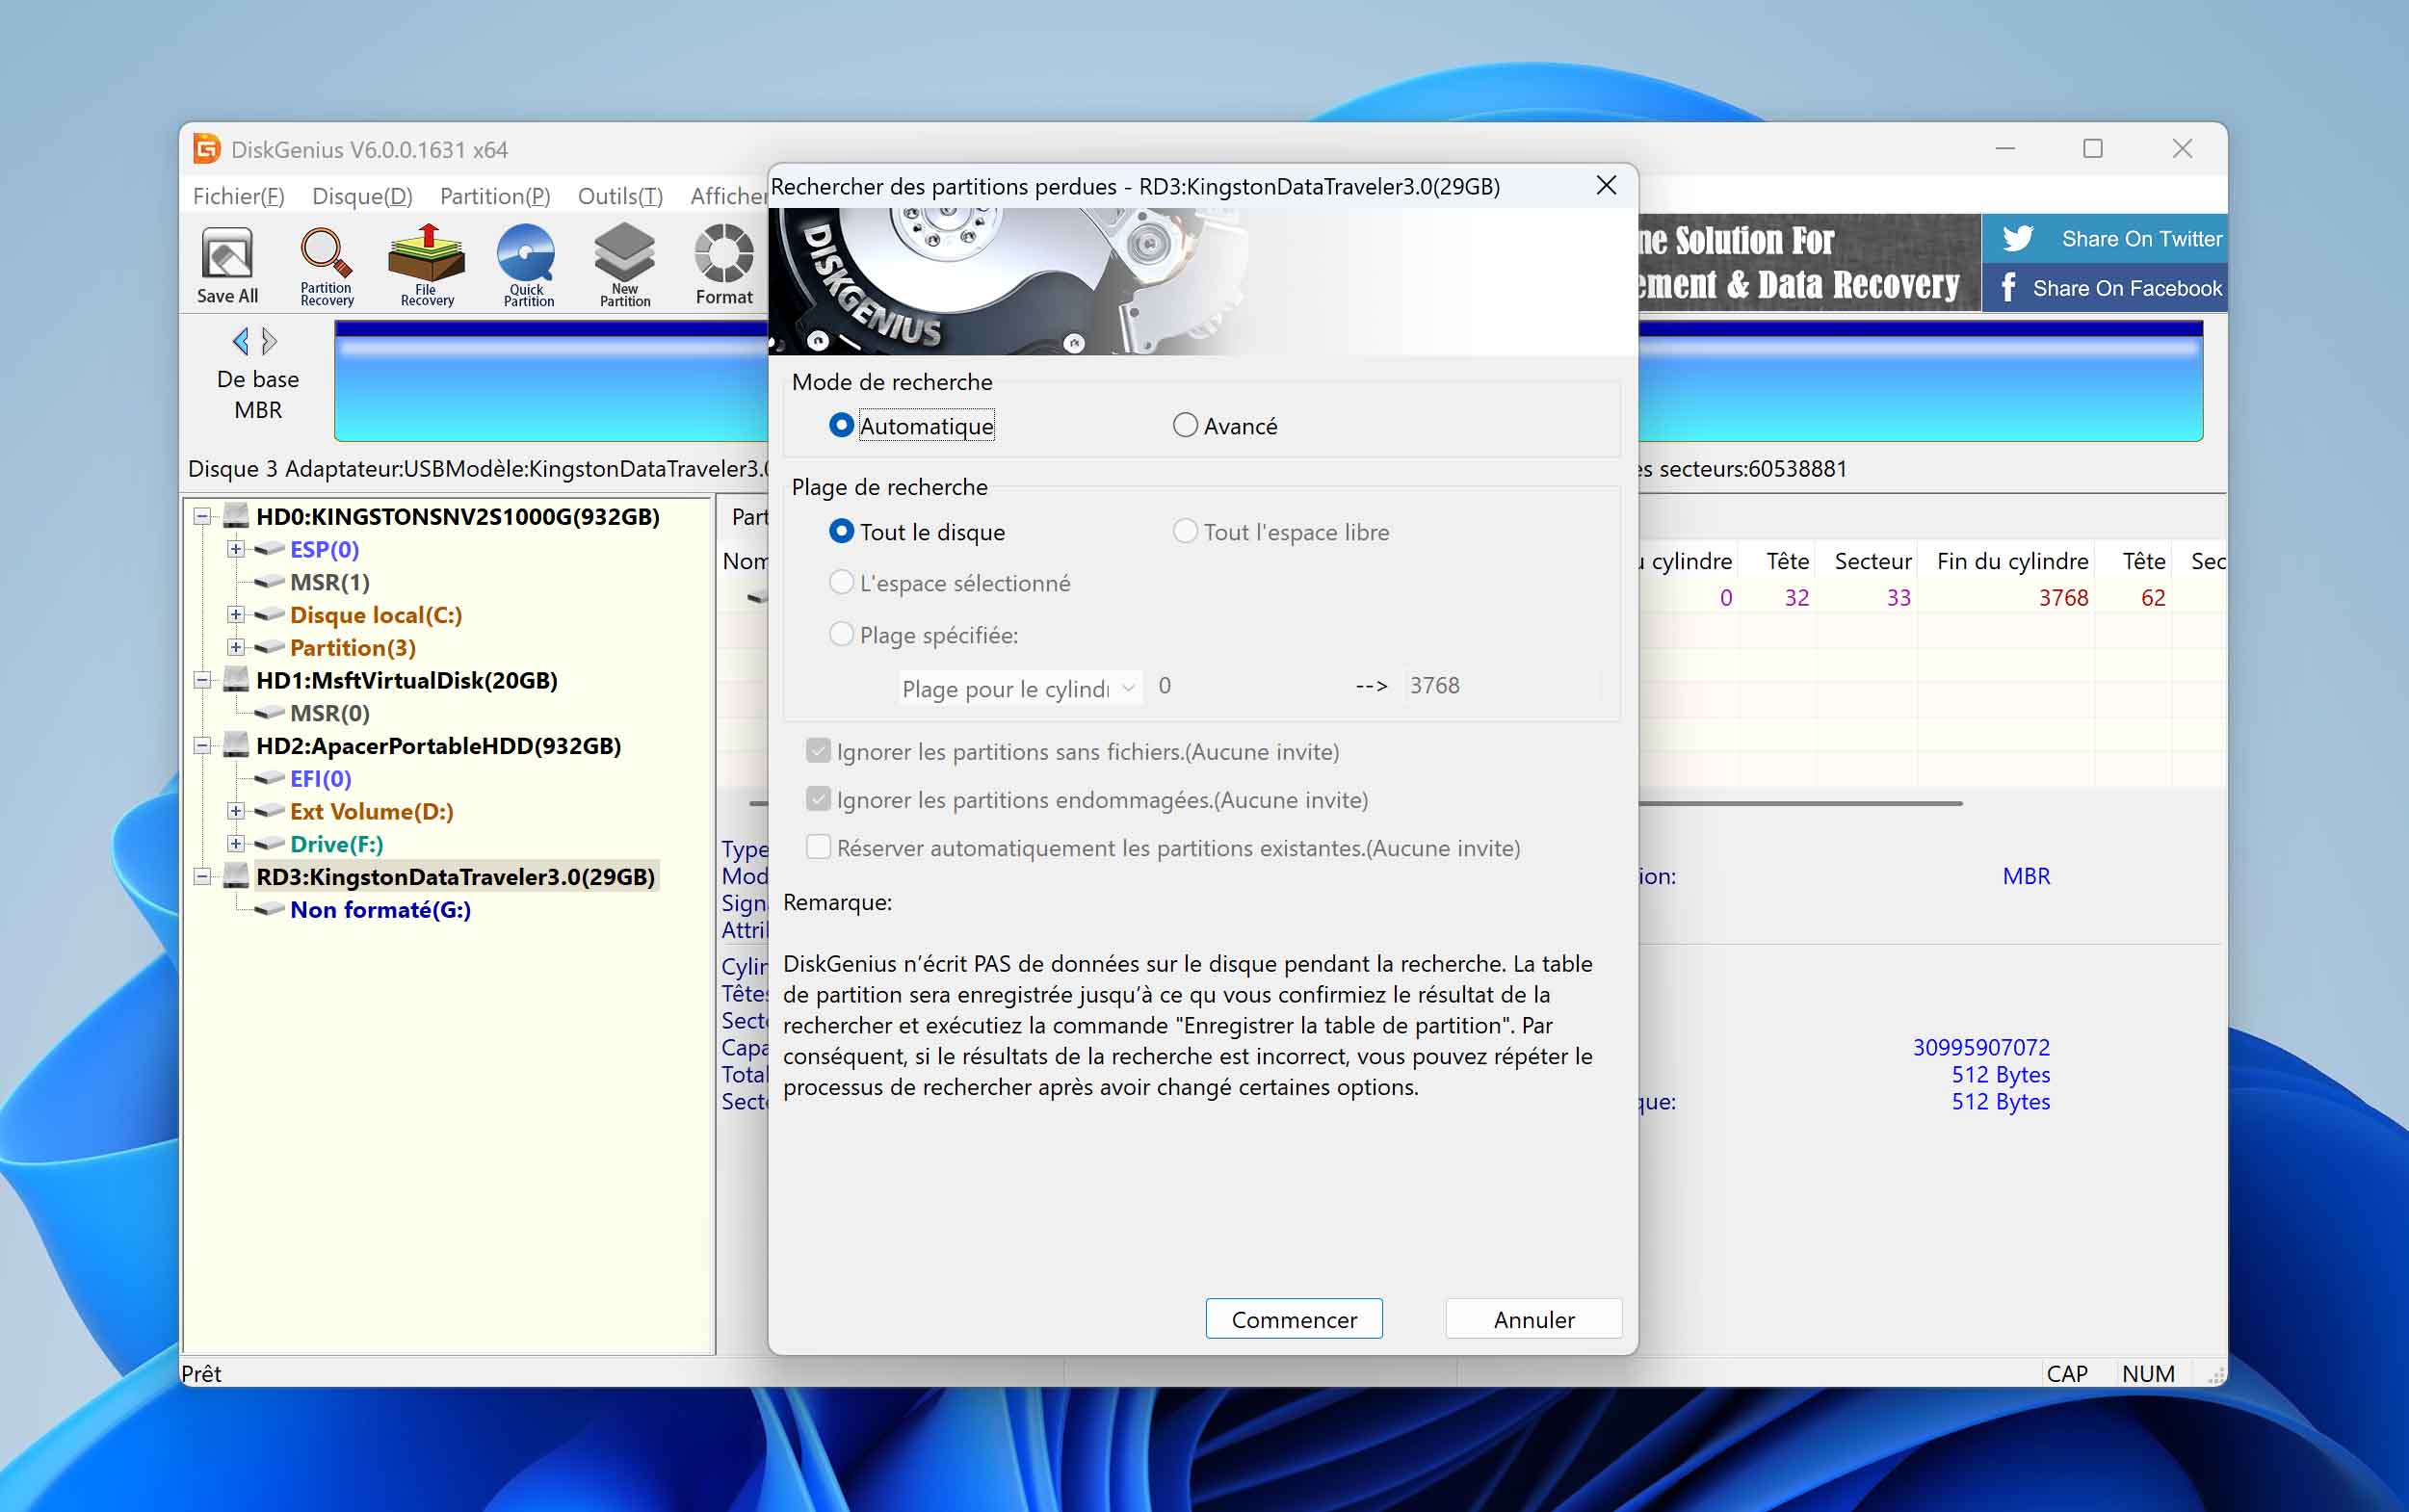2409x1512 pixels.
Task: Click Secteur column header
Action: [1872, 561]
